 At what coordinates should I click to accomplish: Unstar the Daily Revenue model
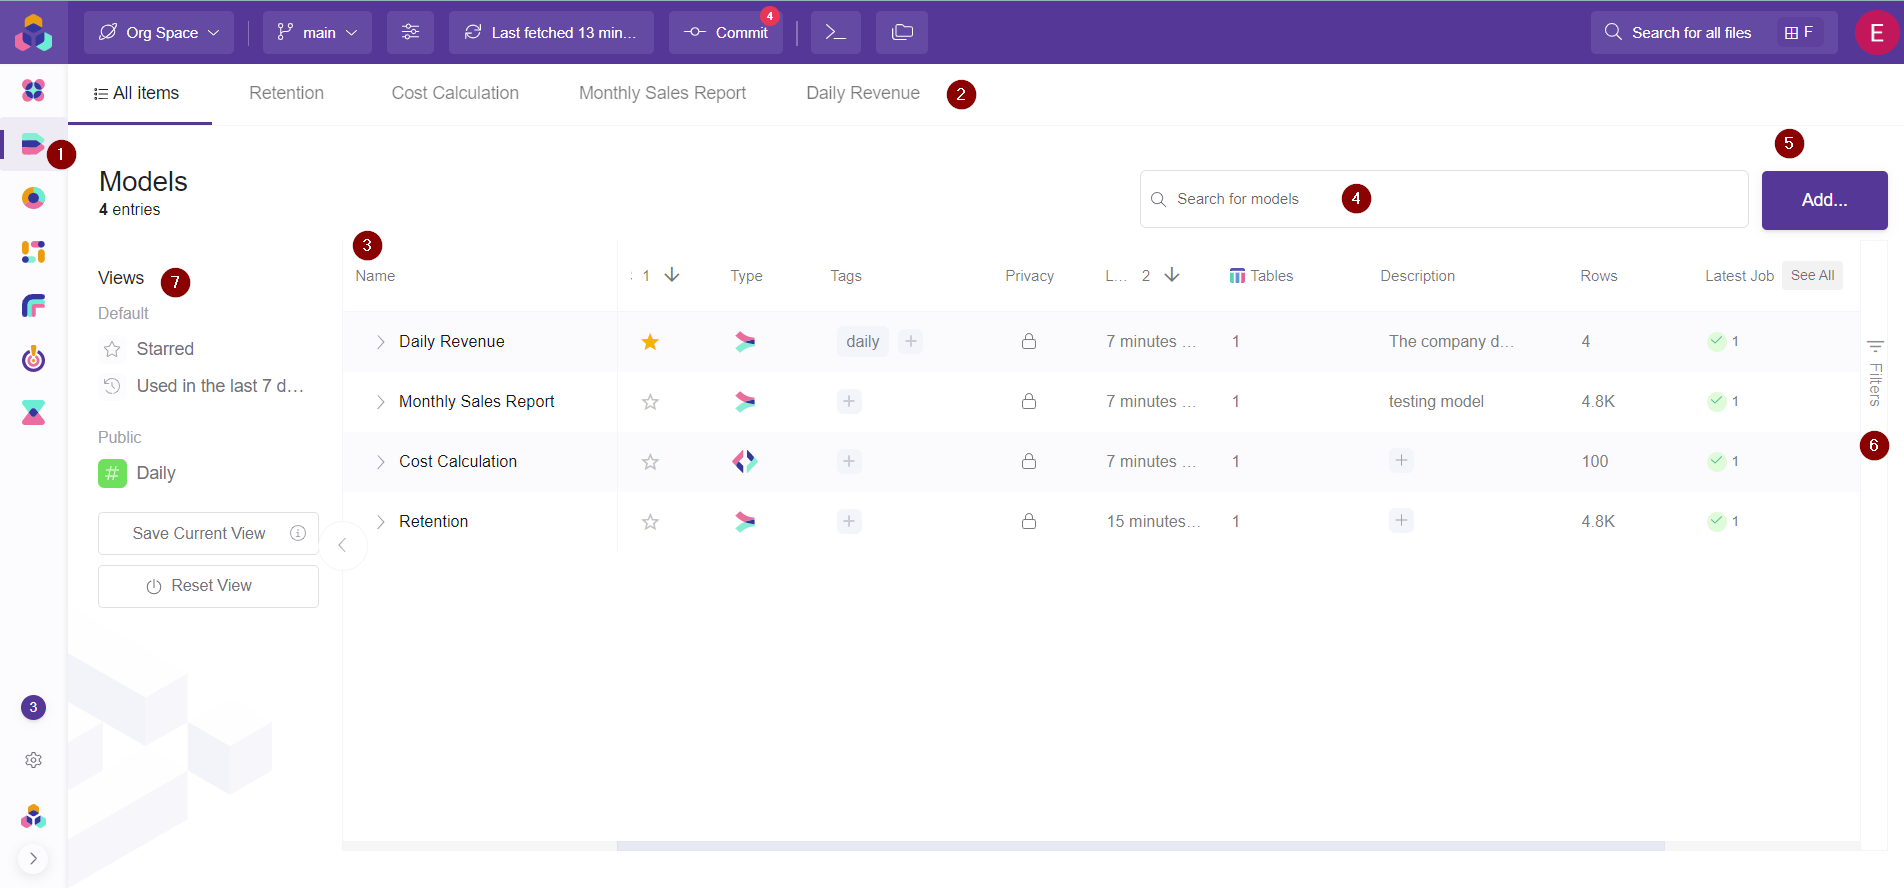pos(650,342)
